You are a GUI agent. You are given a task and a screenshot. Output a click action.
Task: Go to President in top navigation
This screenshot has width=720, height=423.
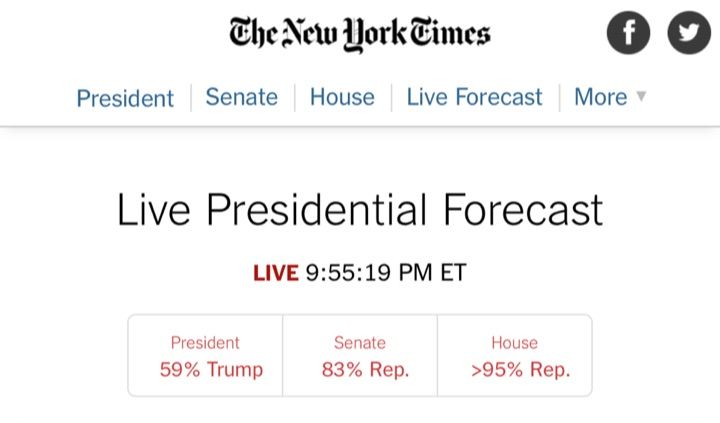[125, 98]
